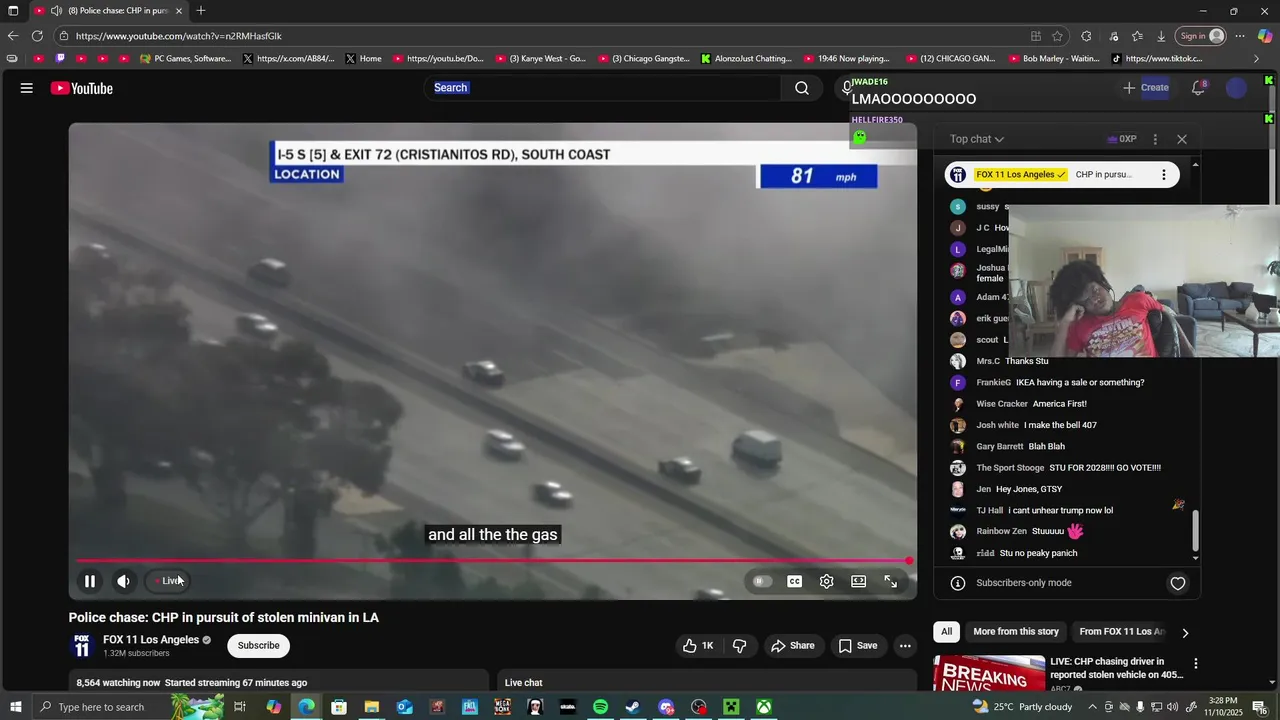Sign in to the browser profile
The height and width of the screenshot is (720, 1280).
(x=1201, y=36)
